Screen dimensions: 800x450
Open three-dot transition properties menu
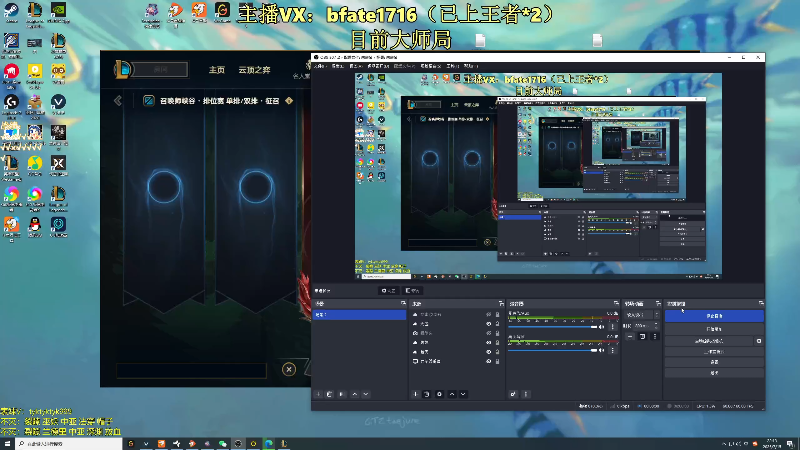pos(655,337)
